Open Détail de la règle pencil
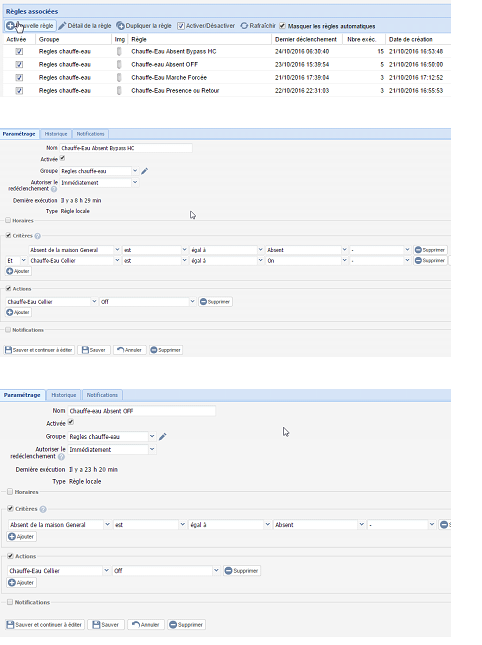Viewport: 482px width, 645px height. coord(62,26)
